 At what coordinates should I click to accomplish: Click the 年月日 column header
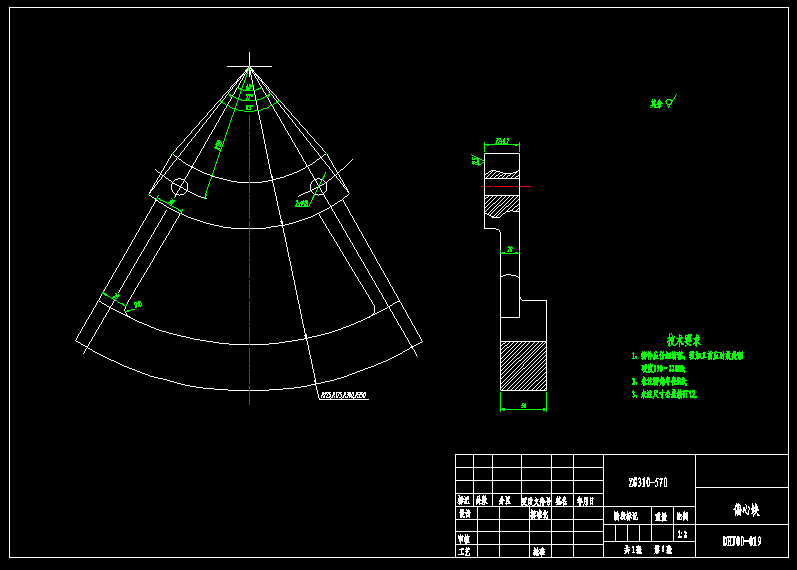[x=586, y=501]
